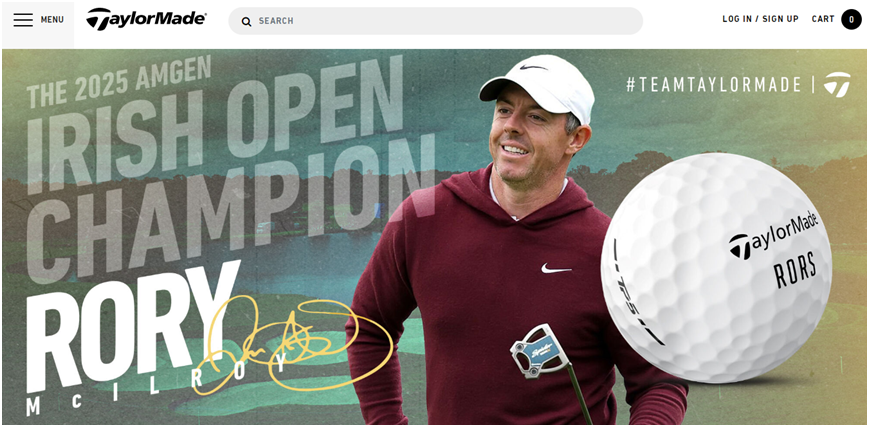Click the TP5 golf ball image
869x427 pixels.
point(716,268)
